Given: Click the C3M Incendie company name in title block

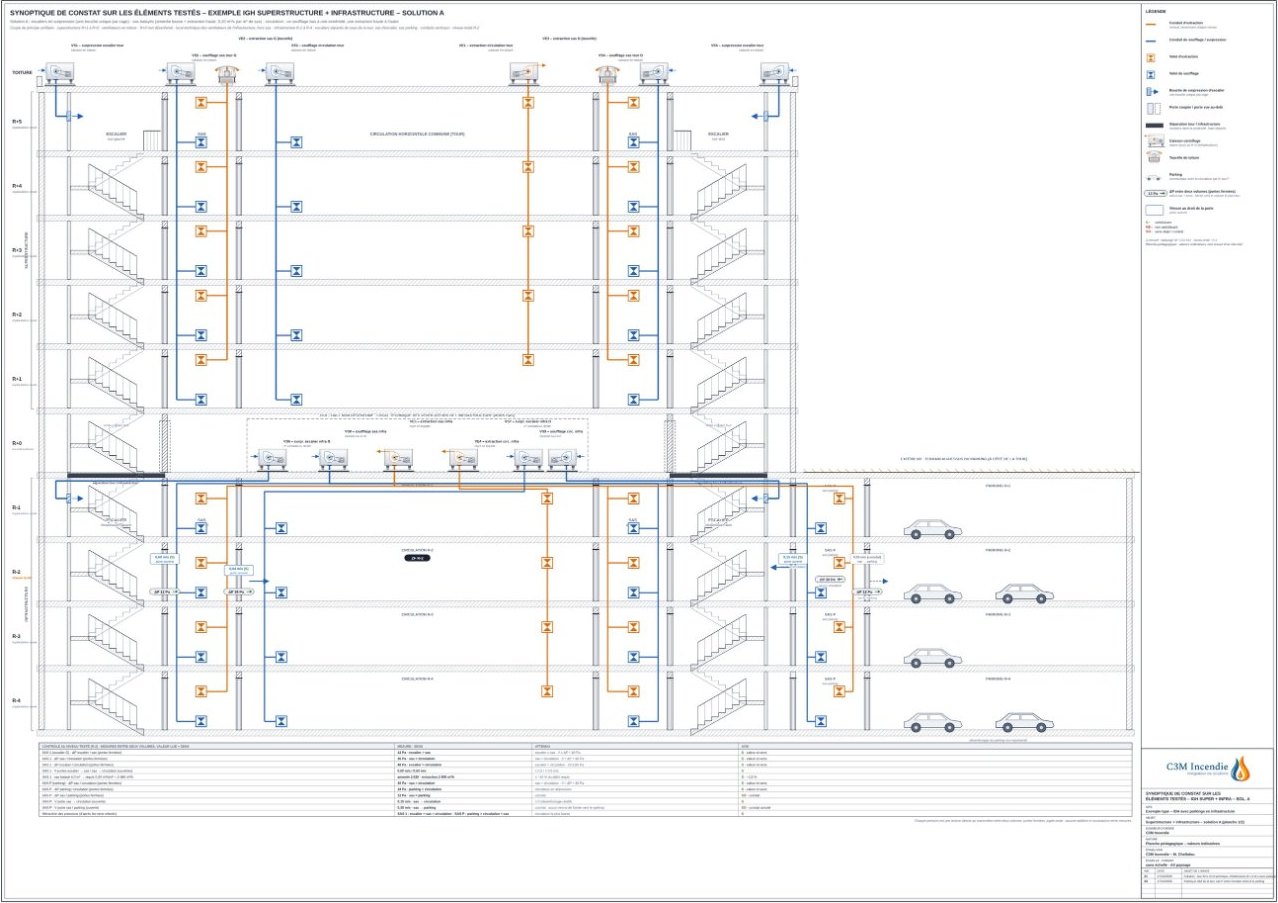Looking at the screenshot, I should coord(1195,767).
